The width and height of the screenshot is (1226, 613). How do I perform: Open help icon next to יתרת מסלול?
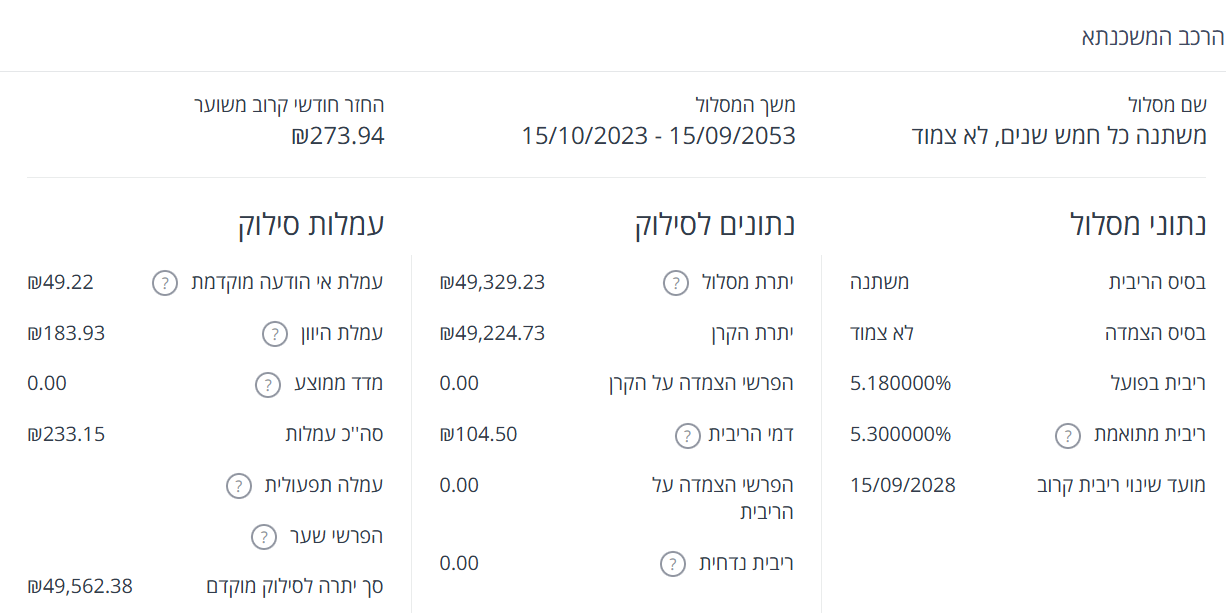pos(676,283)
